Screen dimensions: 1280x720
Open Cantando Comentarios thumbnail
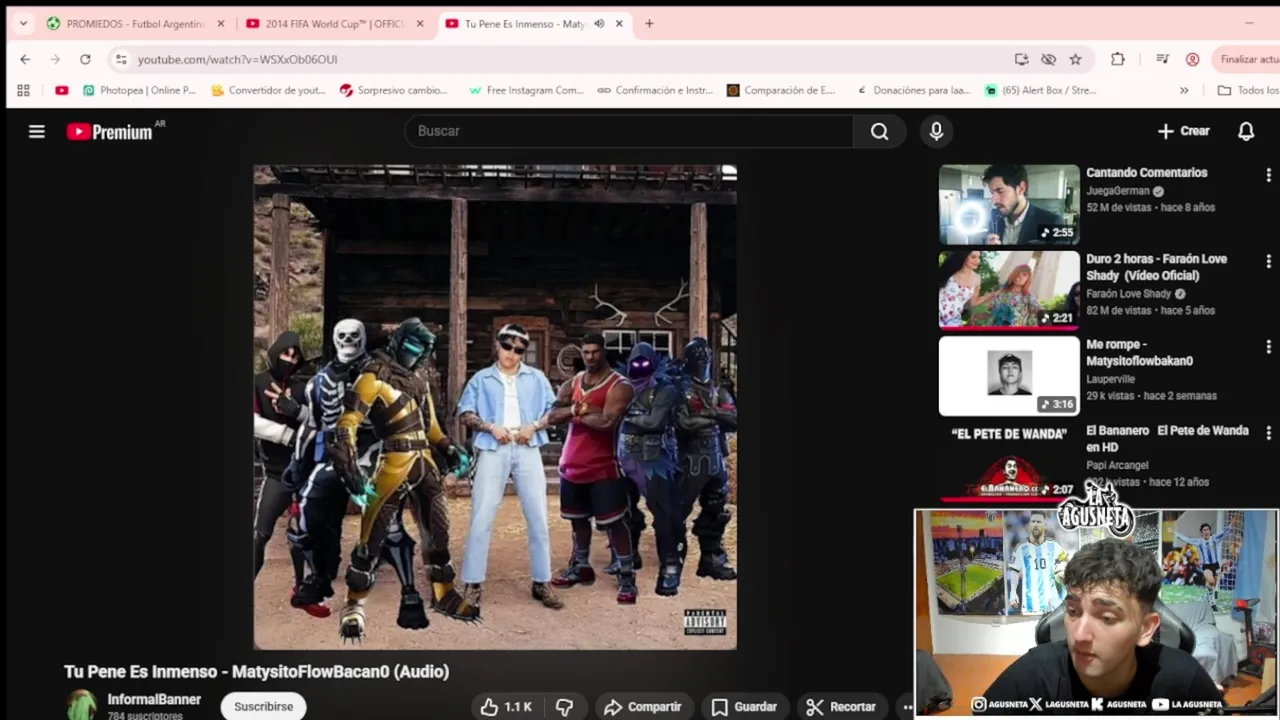click(1009, 204)
